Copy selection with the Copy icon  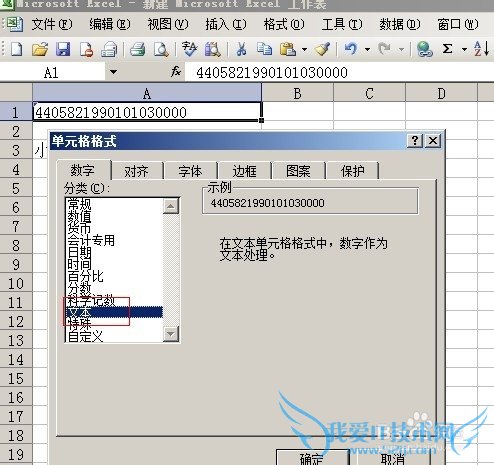[264, 49]
